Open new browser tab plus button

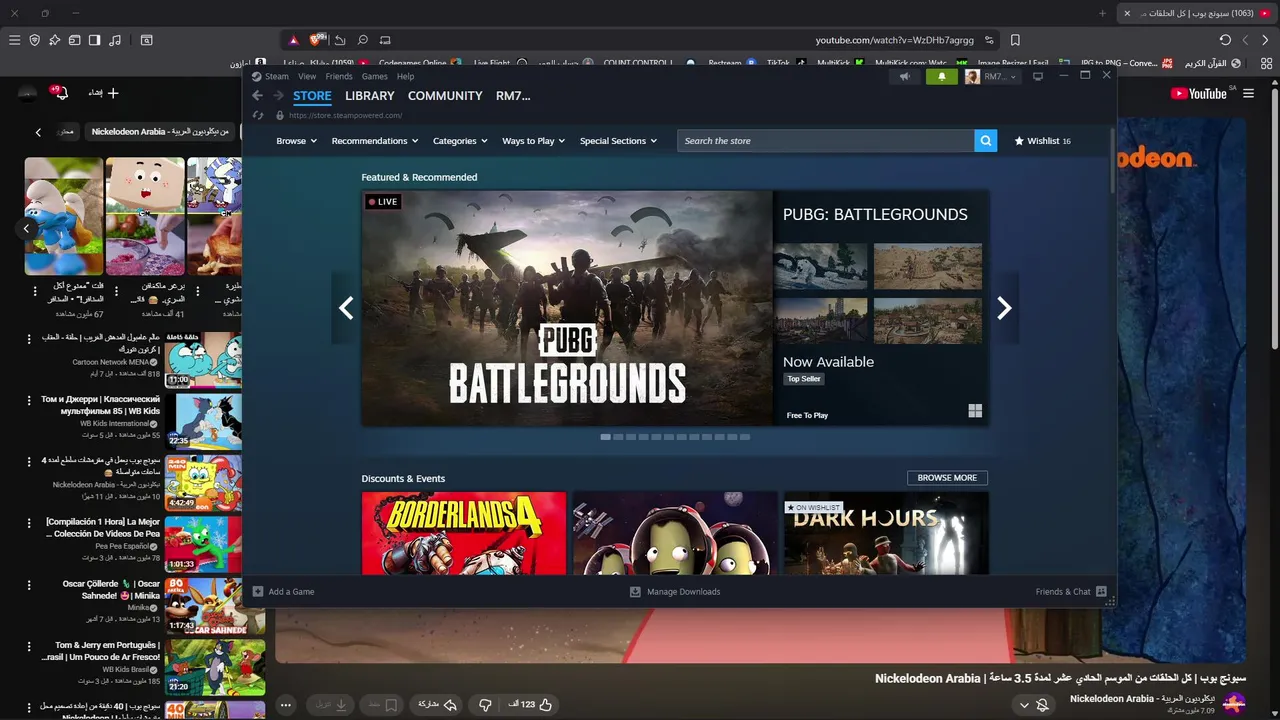click(1102, 13)
